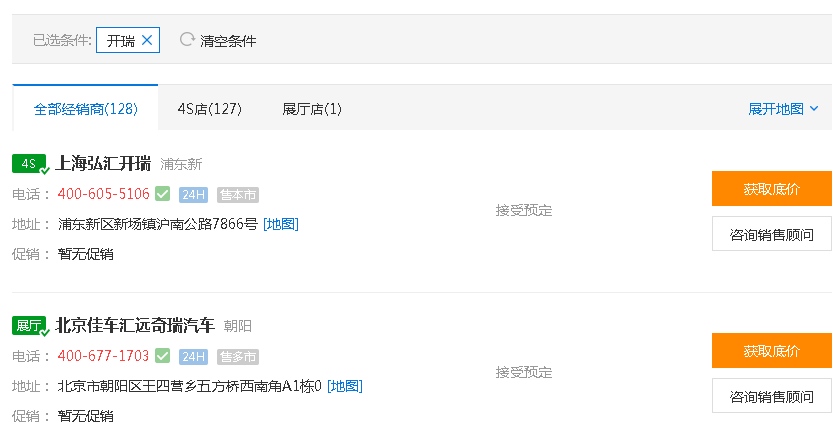Image resolution: width=840 pixels, height=446 pixels.
Task: Click the 清空条件 refresh icon
Action: [186, 40]
